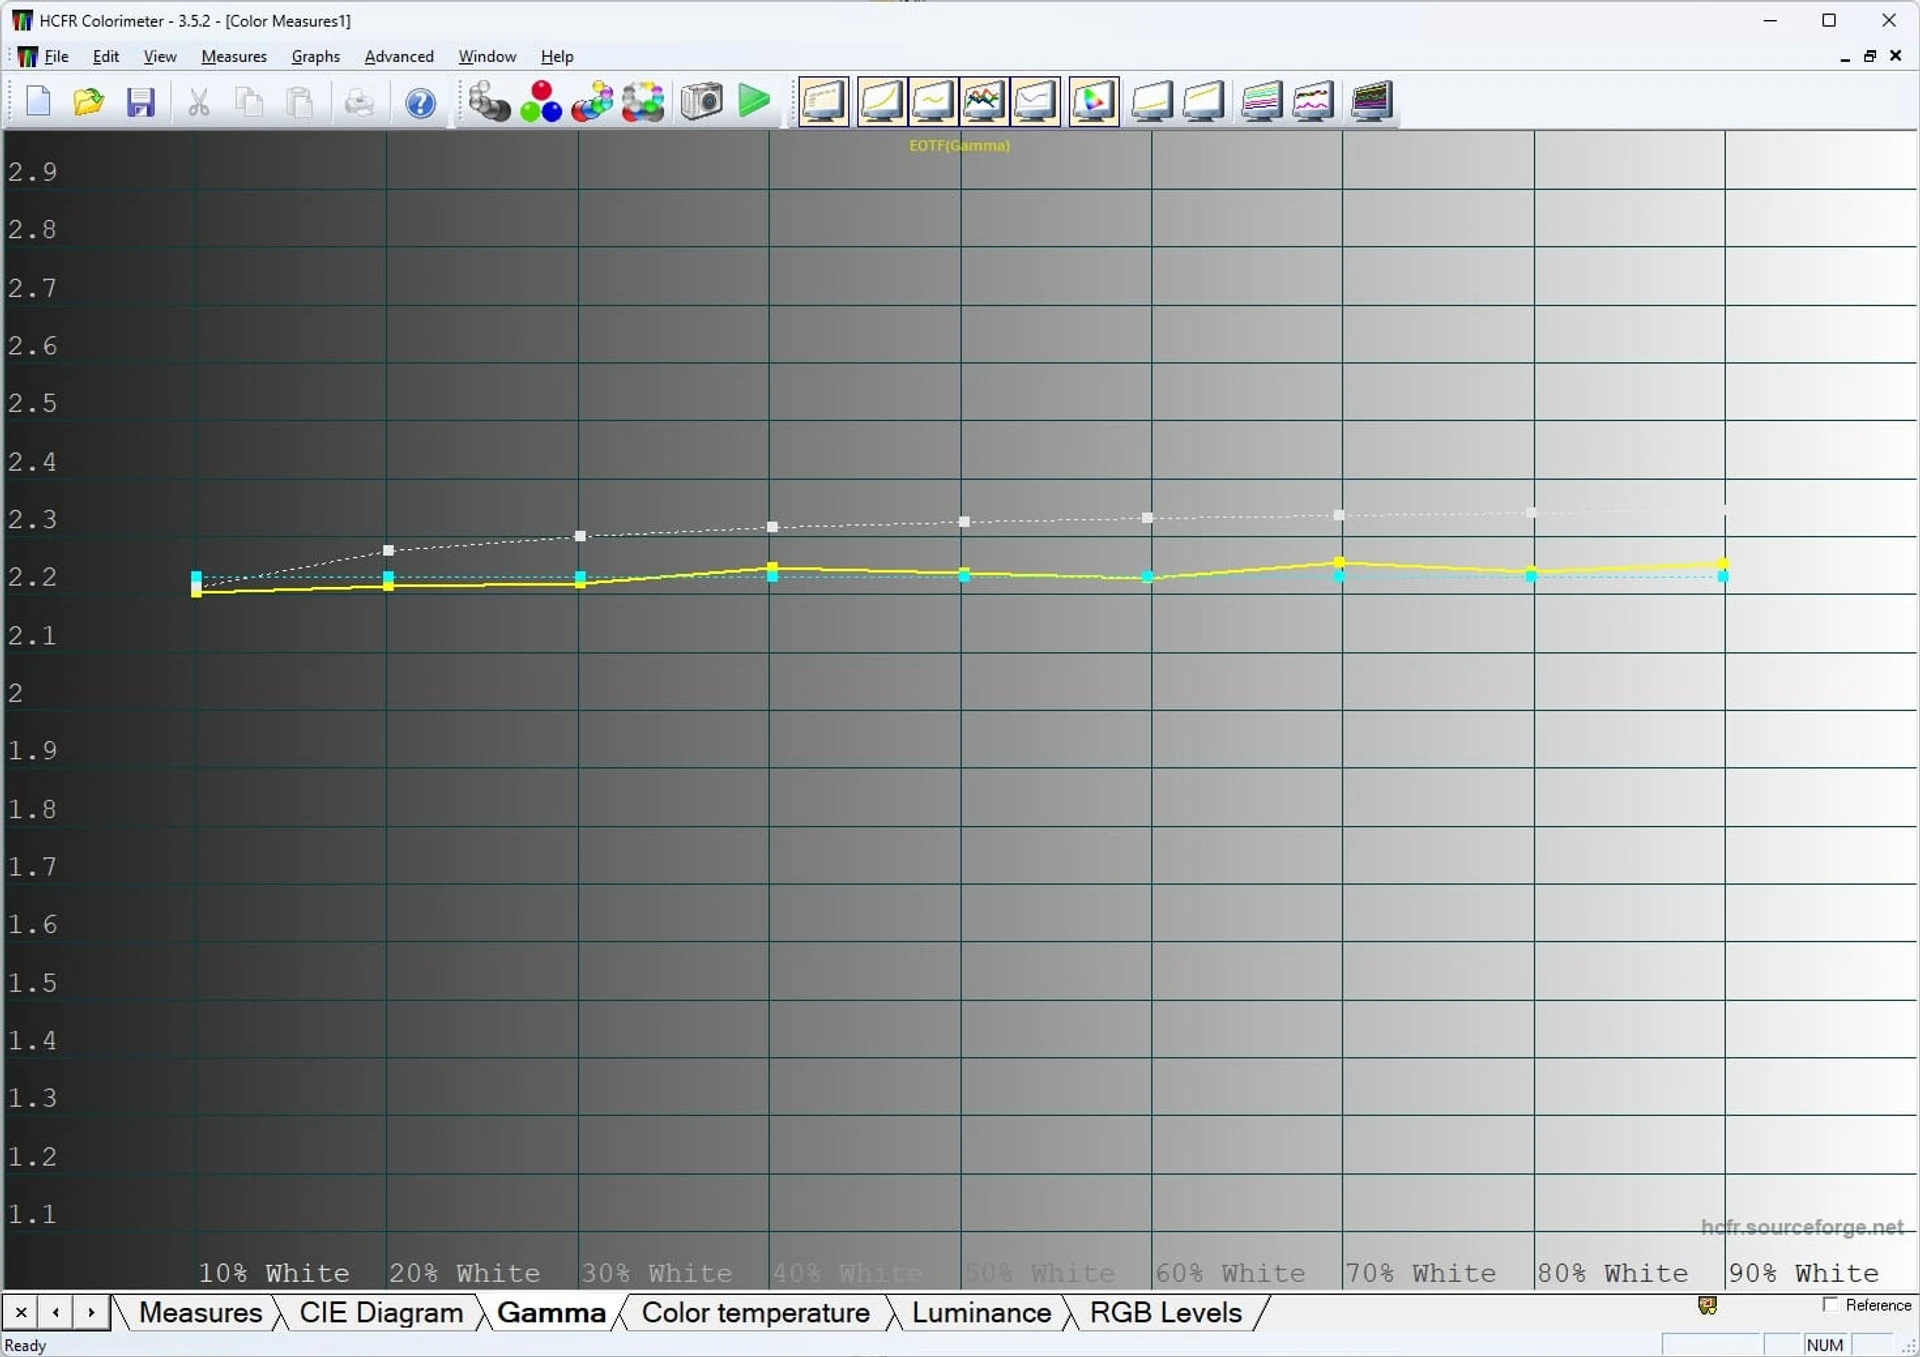1920x1357 pixels.
Task: Click the '20% White' axis label
Action: click(464, 1272)
